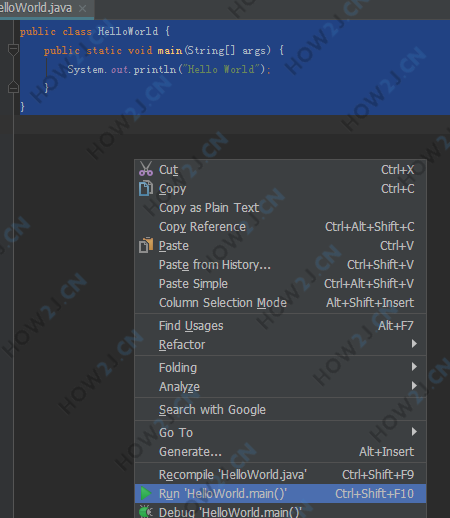Click the fold end marker in gutter
Image resolution: width=450 pixels, height=518 pixels.
pyautogui.click(x=13, y=87)
